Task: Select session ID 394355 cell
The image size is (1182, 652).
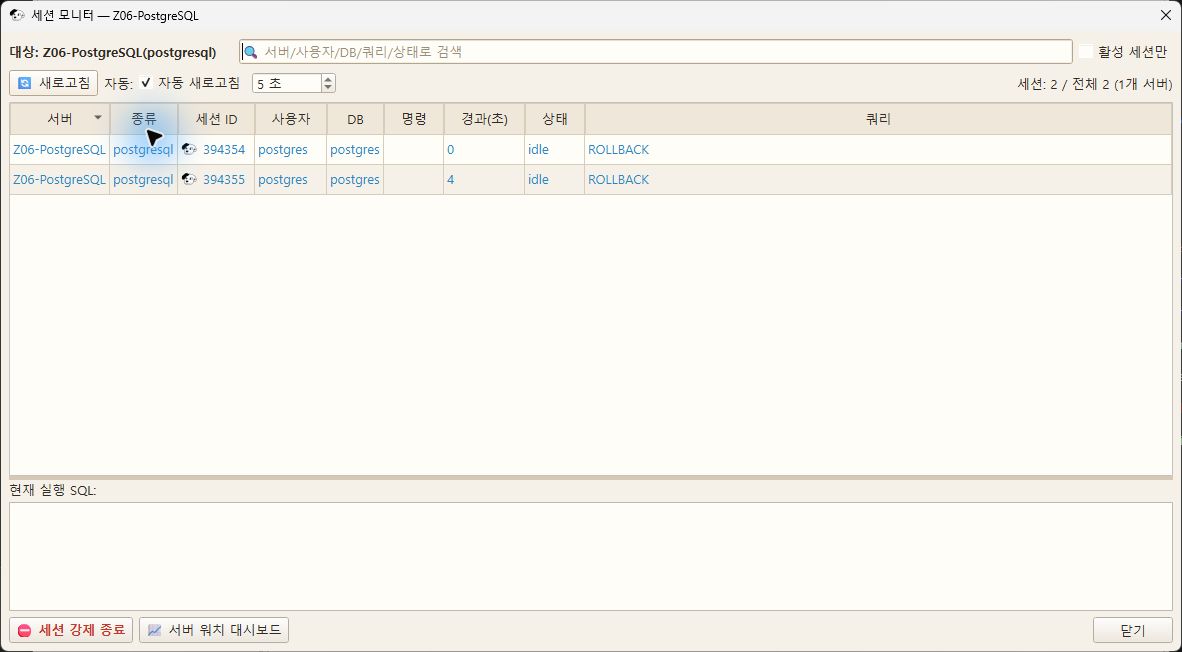Action: point(216,179)
